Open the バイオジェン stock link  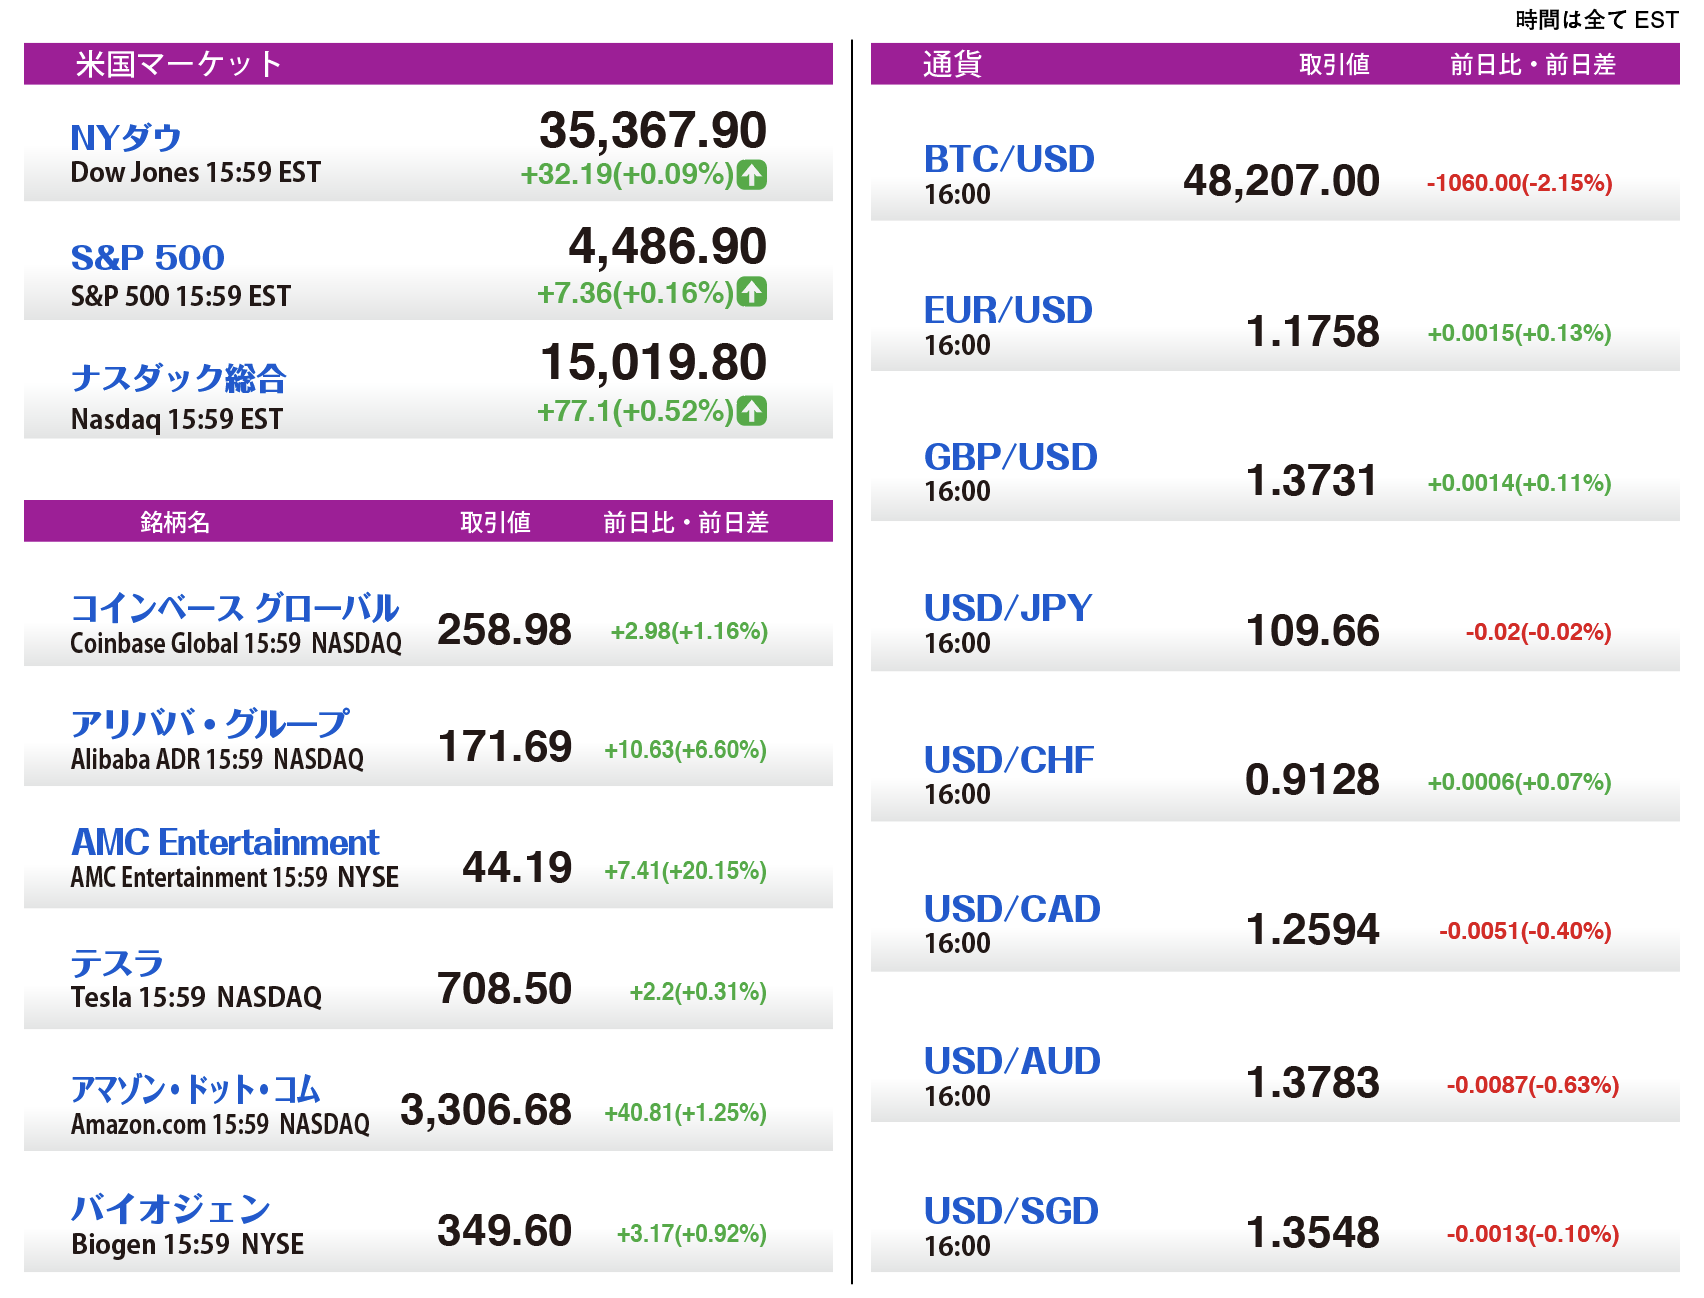(x=171, y=1209)
